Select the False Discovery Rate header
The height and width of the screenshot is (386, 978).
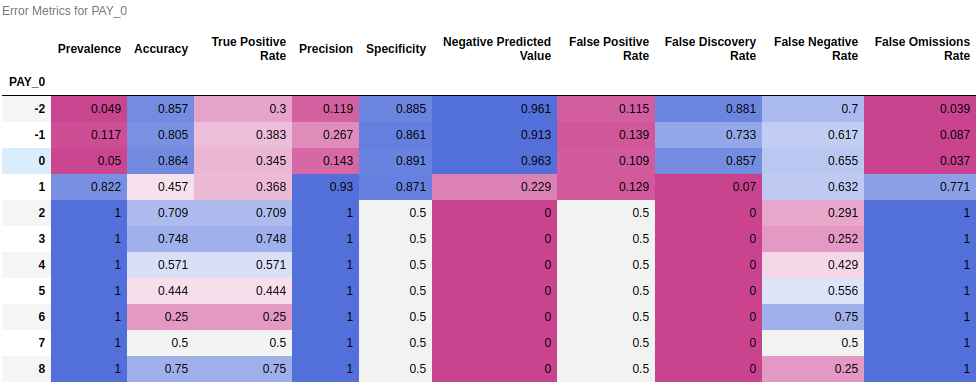pyautogui.click(x=710, y=49)
